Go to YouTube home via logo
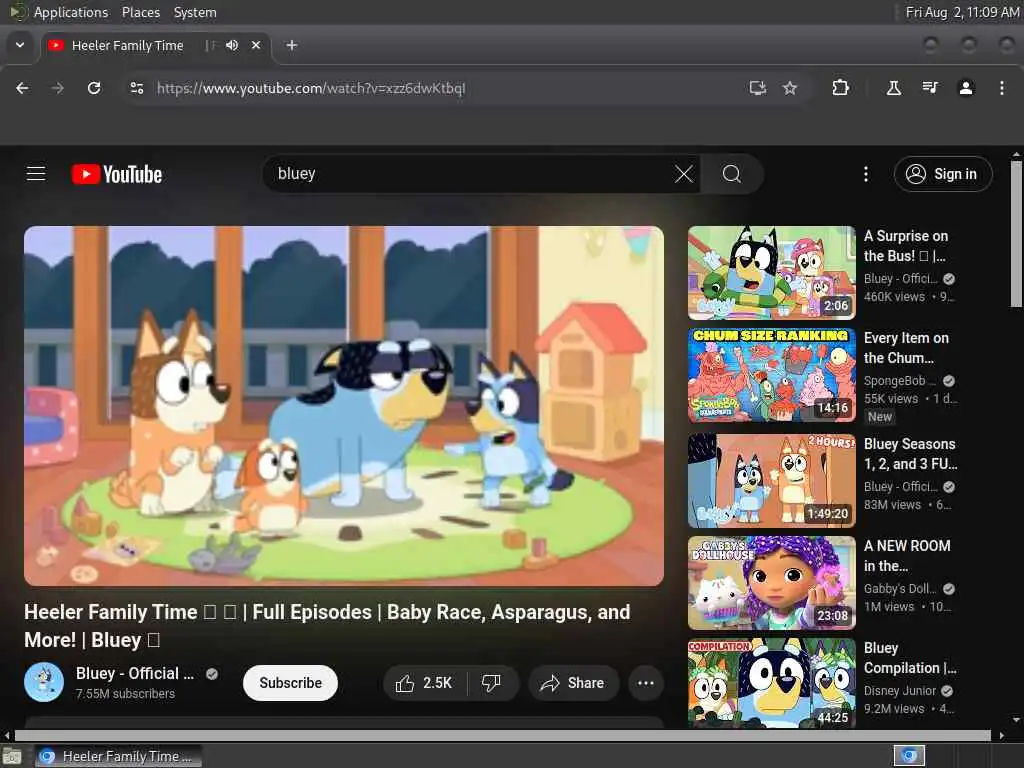Image resolution: width=1024 pixels, height=768 pixels. pos(117,174)
